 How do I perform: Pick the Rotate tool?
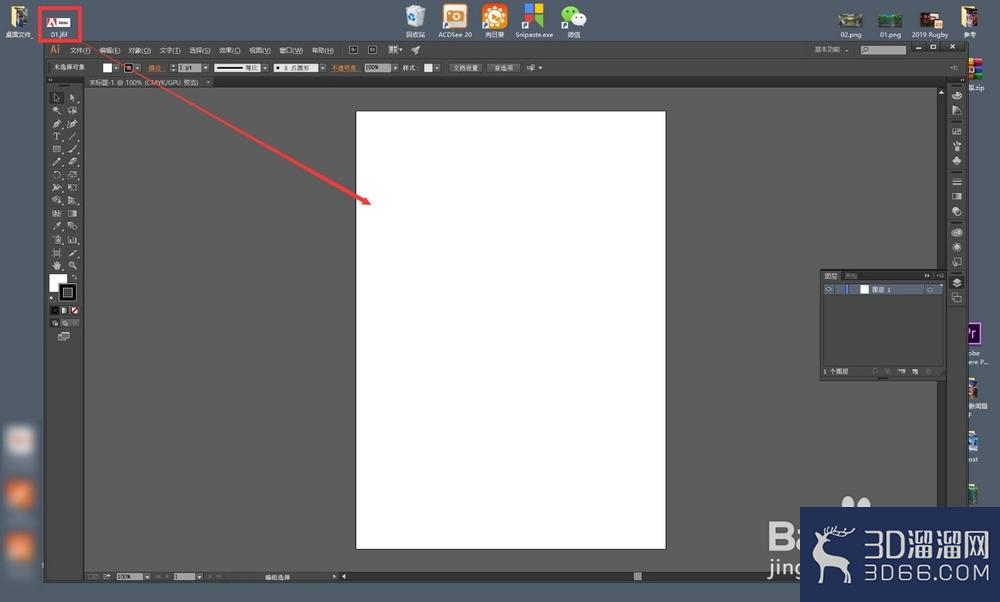coord(57,175)
